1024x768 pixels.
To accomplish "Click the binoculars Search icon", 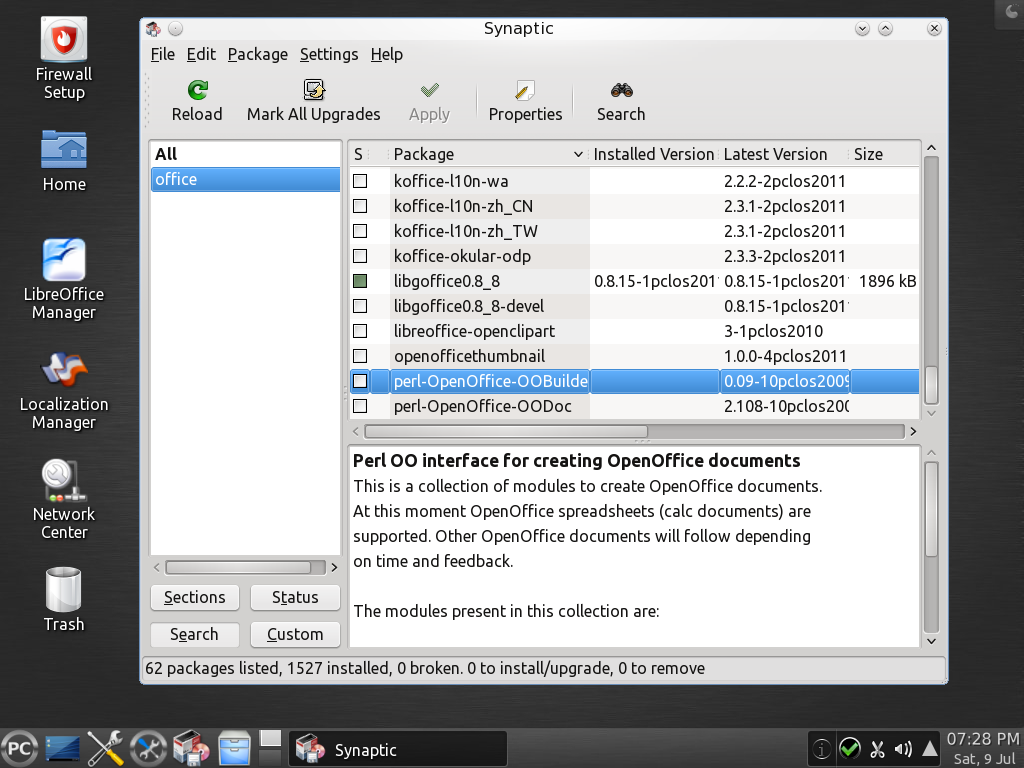I will 621,90.
